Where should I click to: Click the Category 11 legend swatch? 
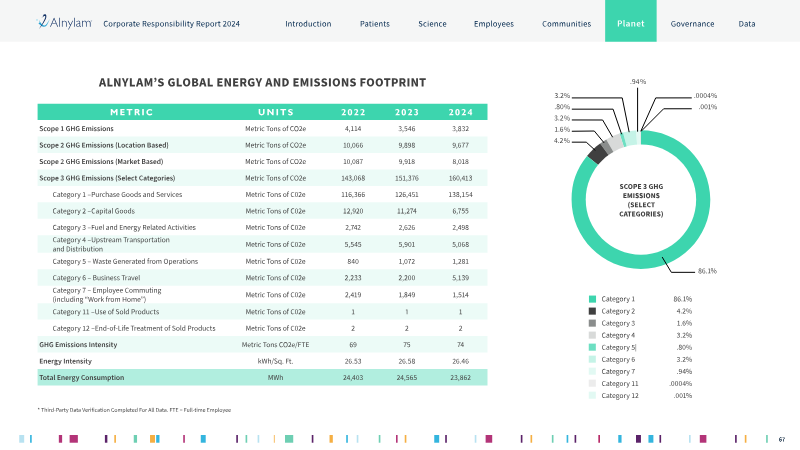point(592,384)
